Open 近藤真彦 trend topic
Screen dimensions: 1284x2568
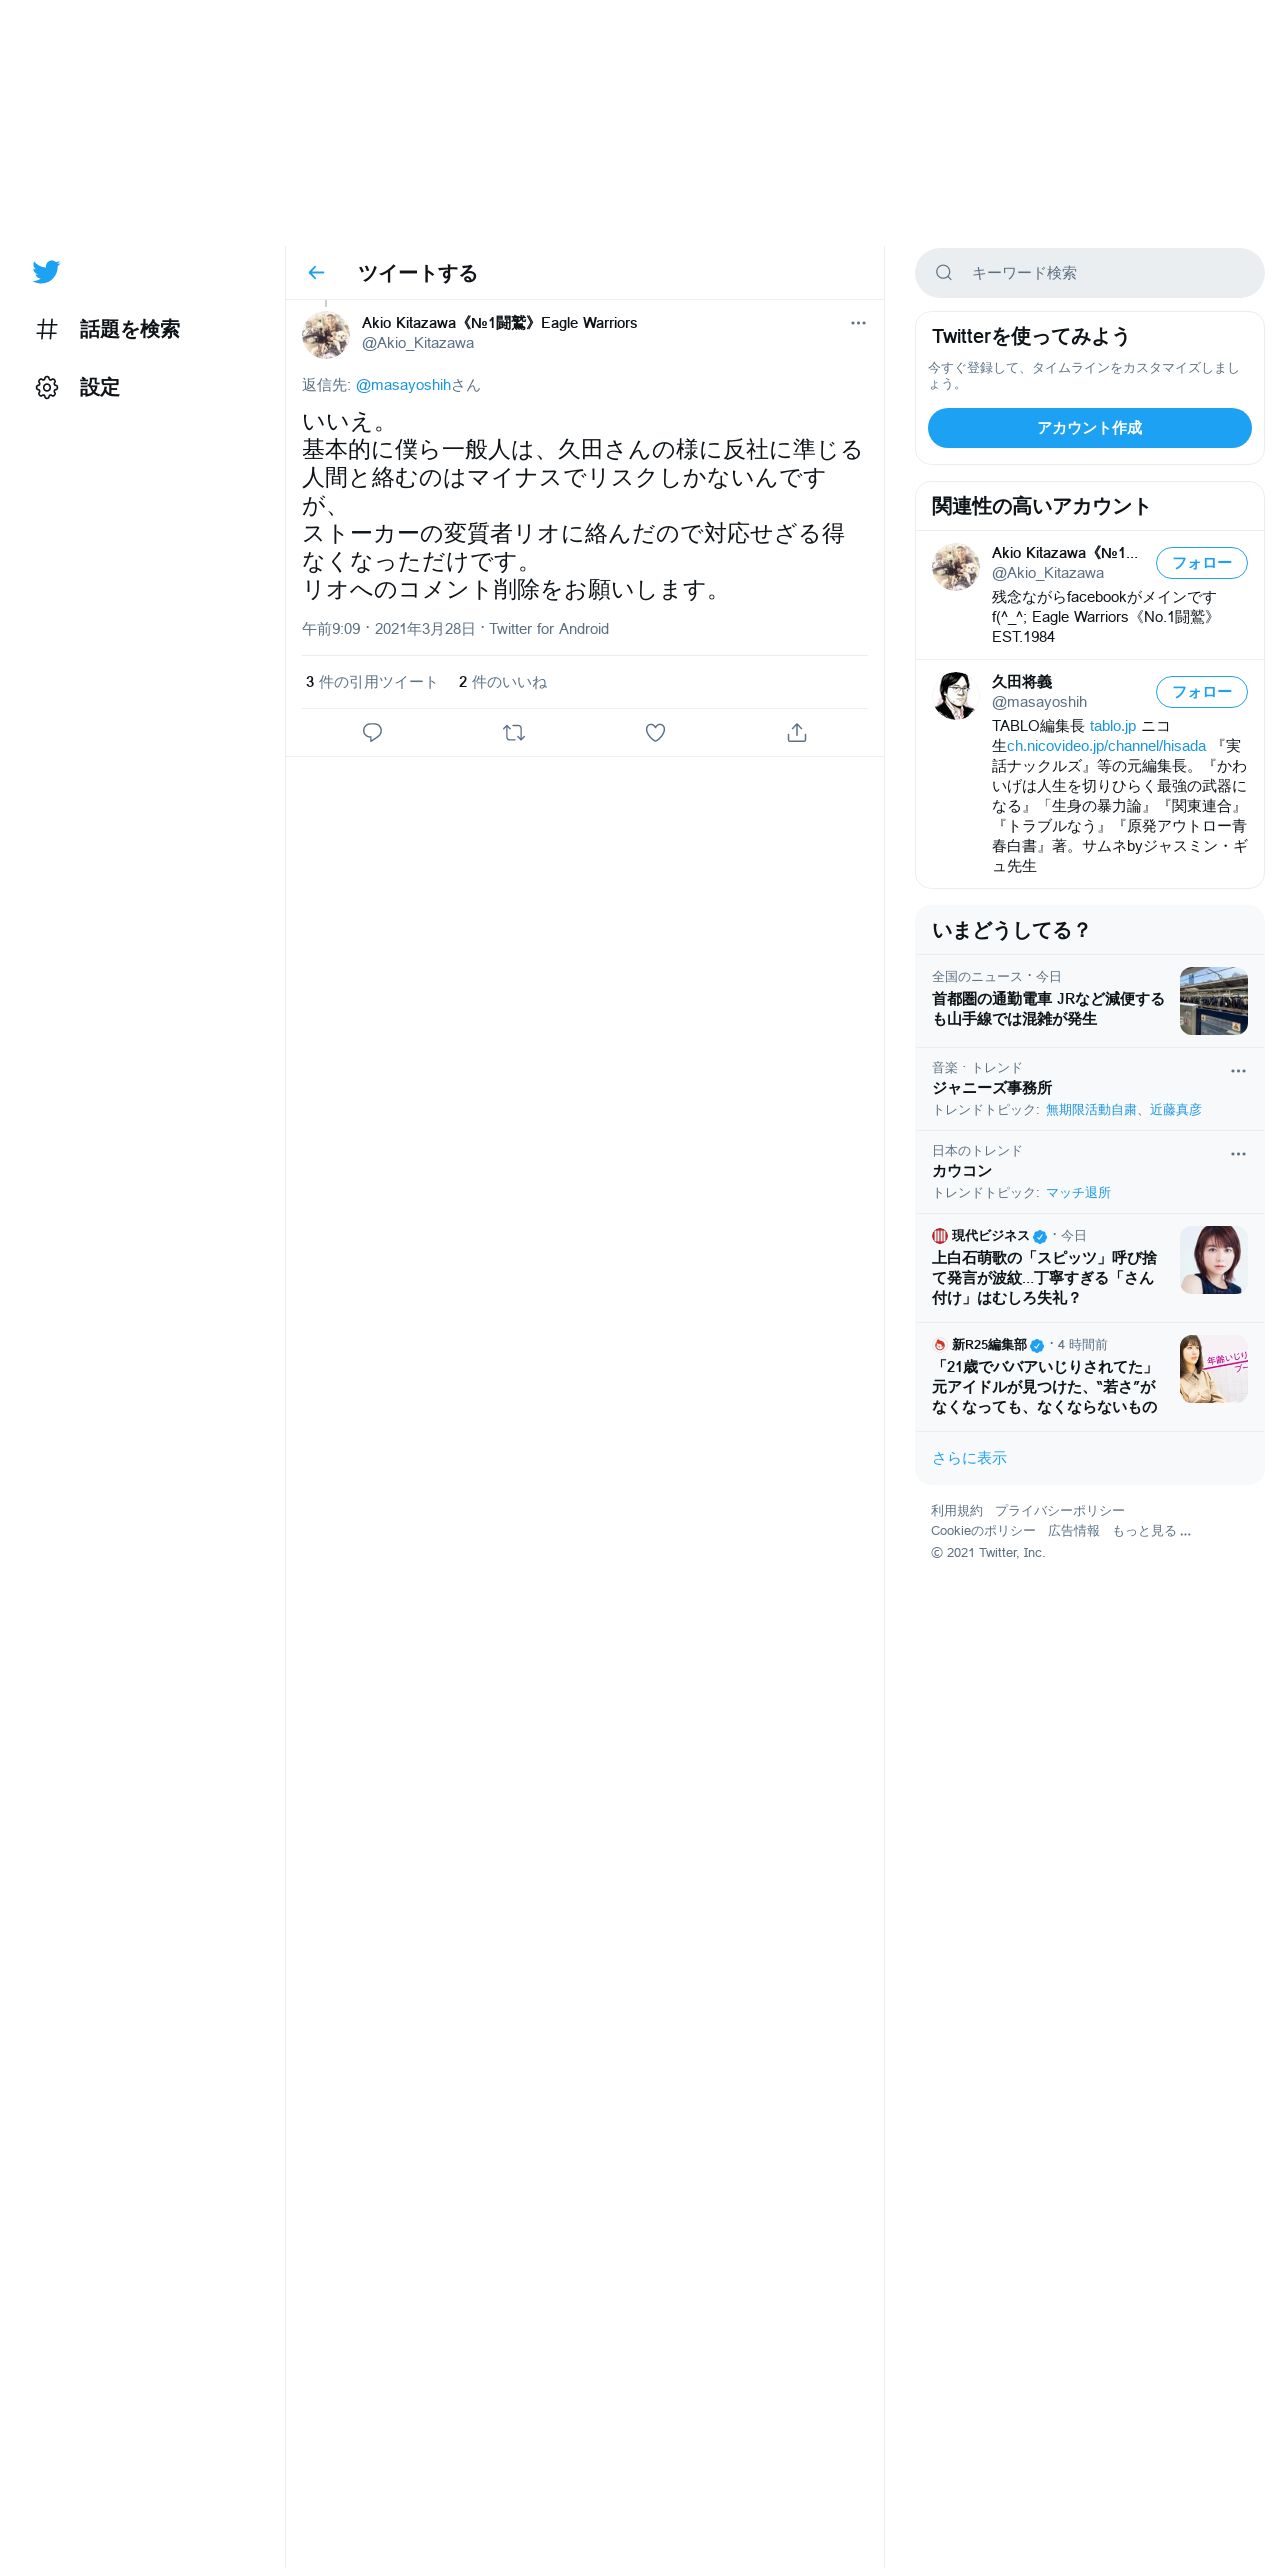click(x=1176, y=1110)
